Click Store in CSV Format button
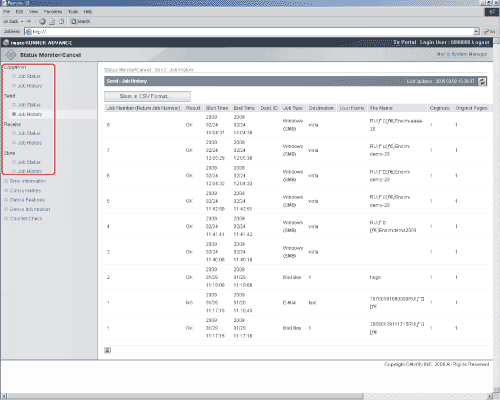 (147, 96)
